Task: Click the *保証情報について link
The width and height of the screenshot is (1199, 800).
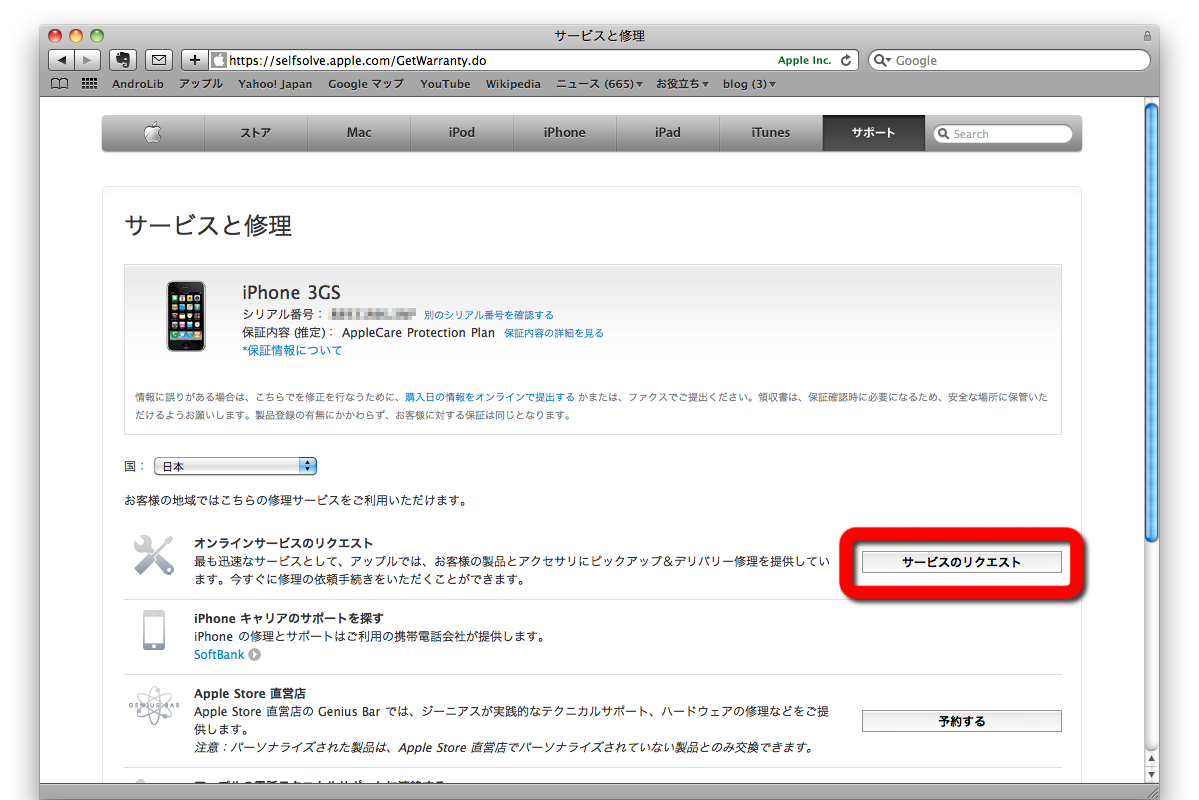Action: pos(292,350)
